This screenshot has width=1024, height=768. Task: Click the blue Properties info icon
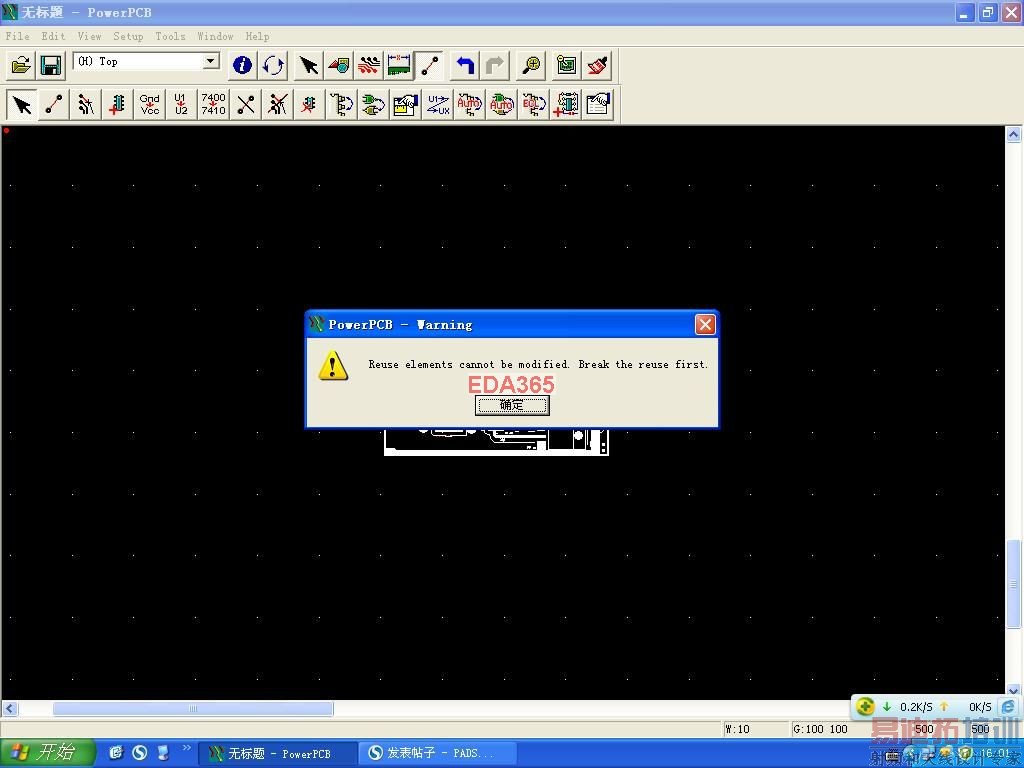[242, 65]
